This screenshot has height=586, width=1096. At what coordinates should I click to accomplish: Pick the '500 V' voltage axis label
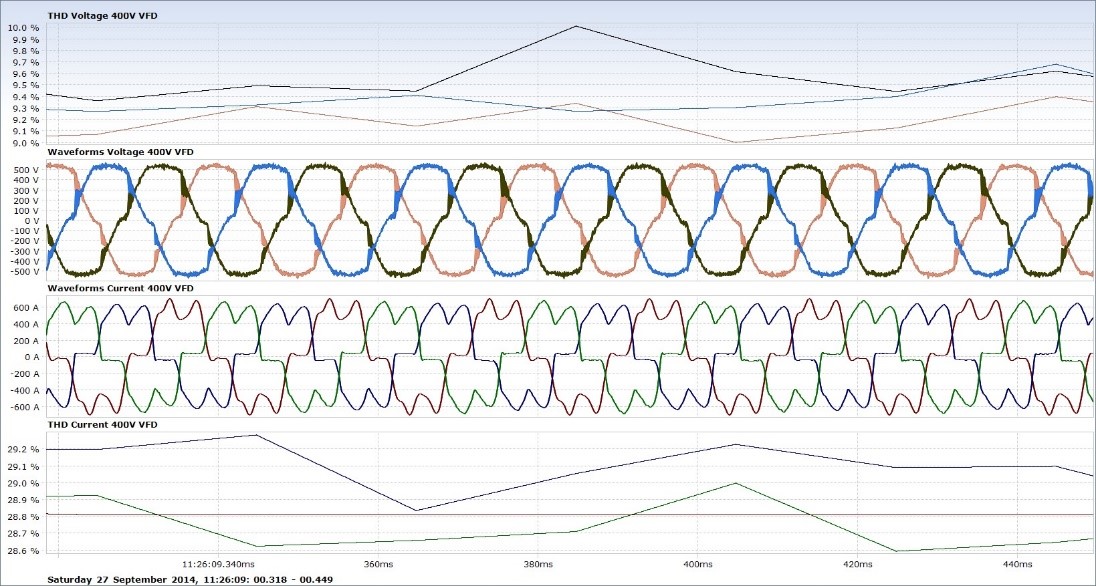(27, 170)
